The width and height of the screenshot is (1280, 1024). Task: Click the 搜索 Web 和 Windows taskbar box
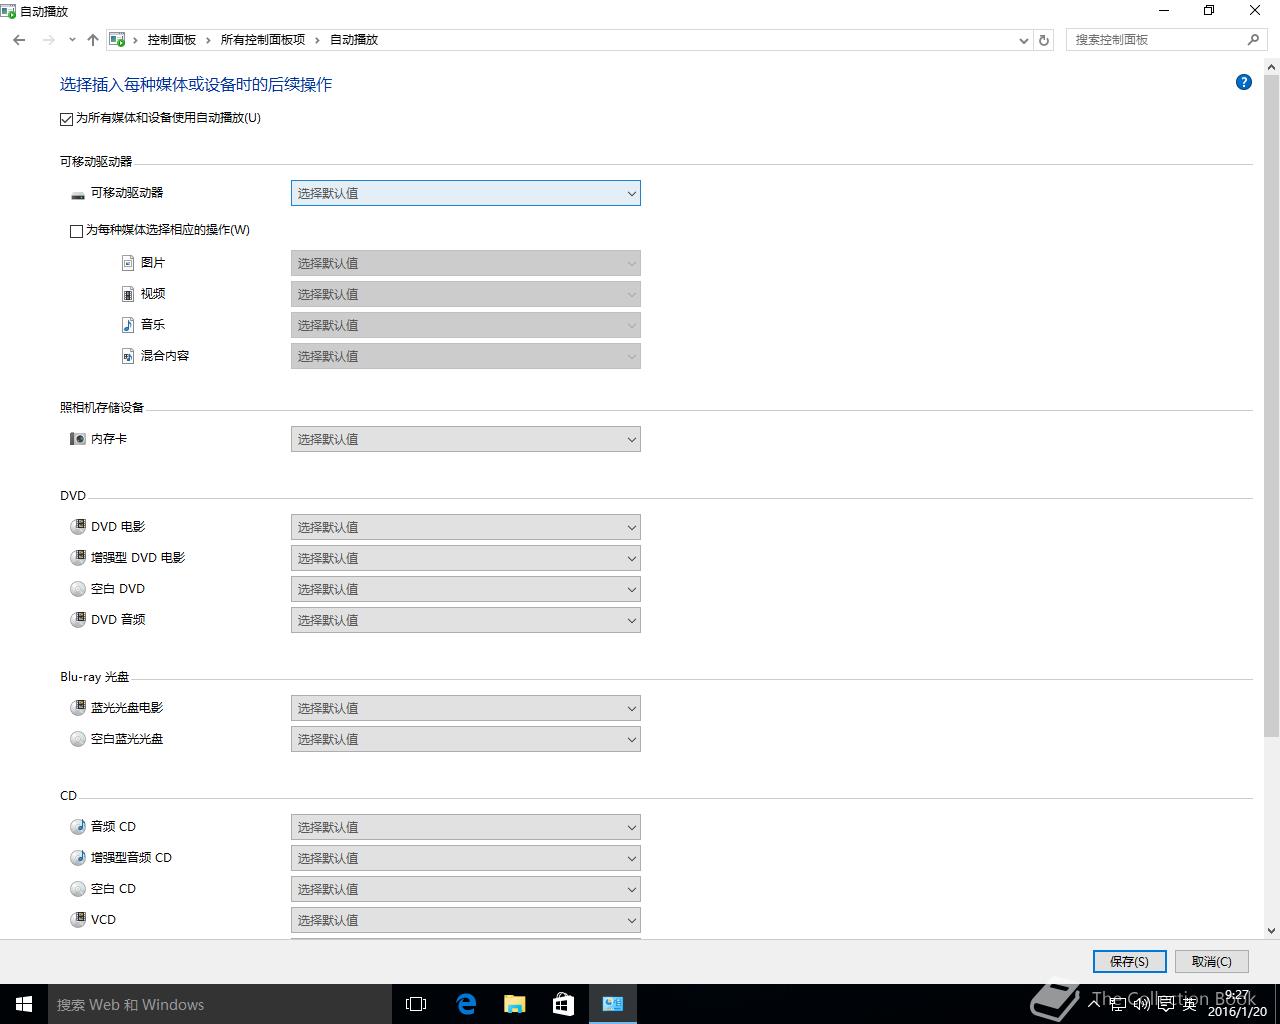(x=220, y=1004)
